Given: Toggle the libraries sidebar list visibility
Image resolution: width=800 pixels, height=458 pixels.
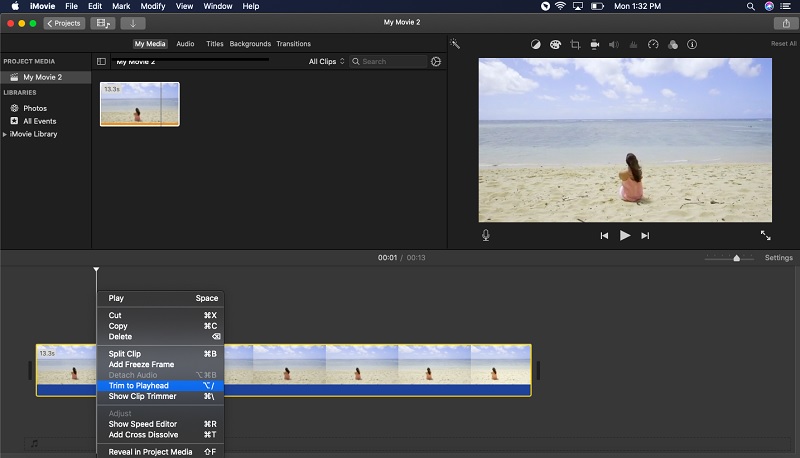Looking at the screenshot, I should pos(101,62).
